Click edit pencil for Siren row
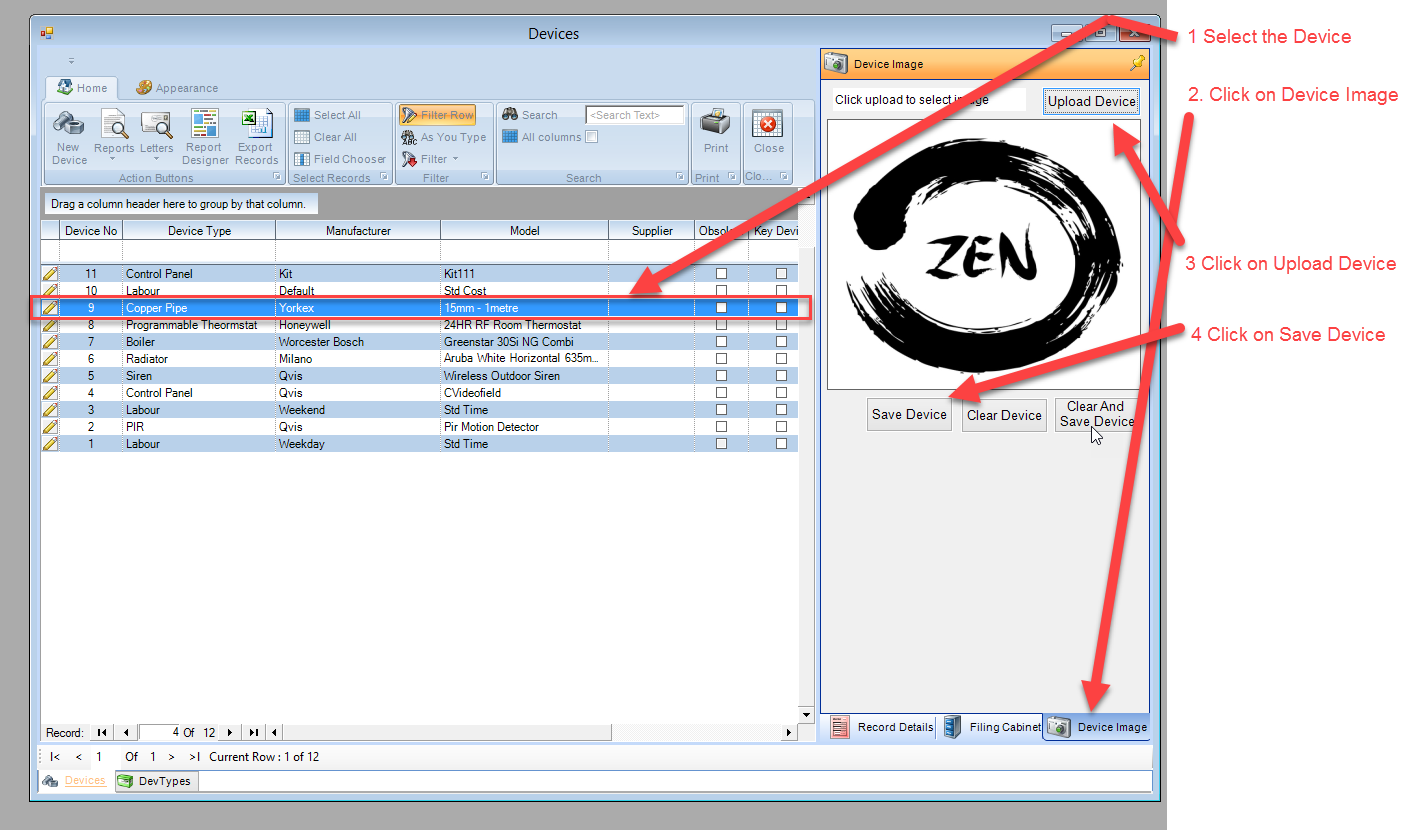1405x830 pixels. (x=50, y=376)
